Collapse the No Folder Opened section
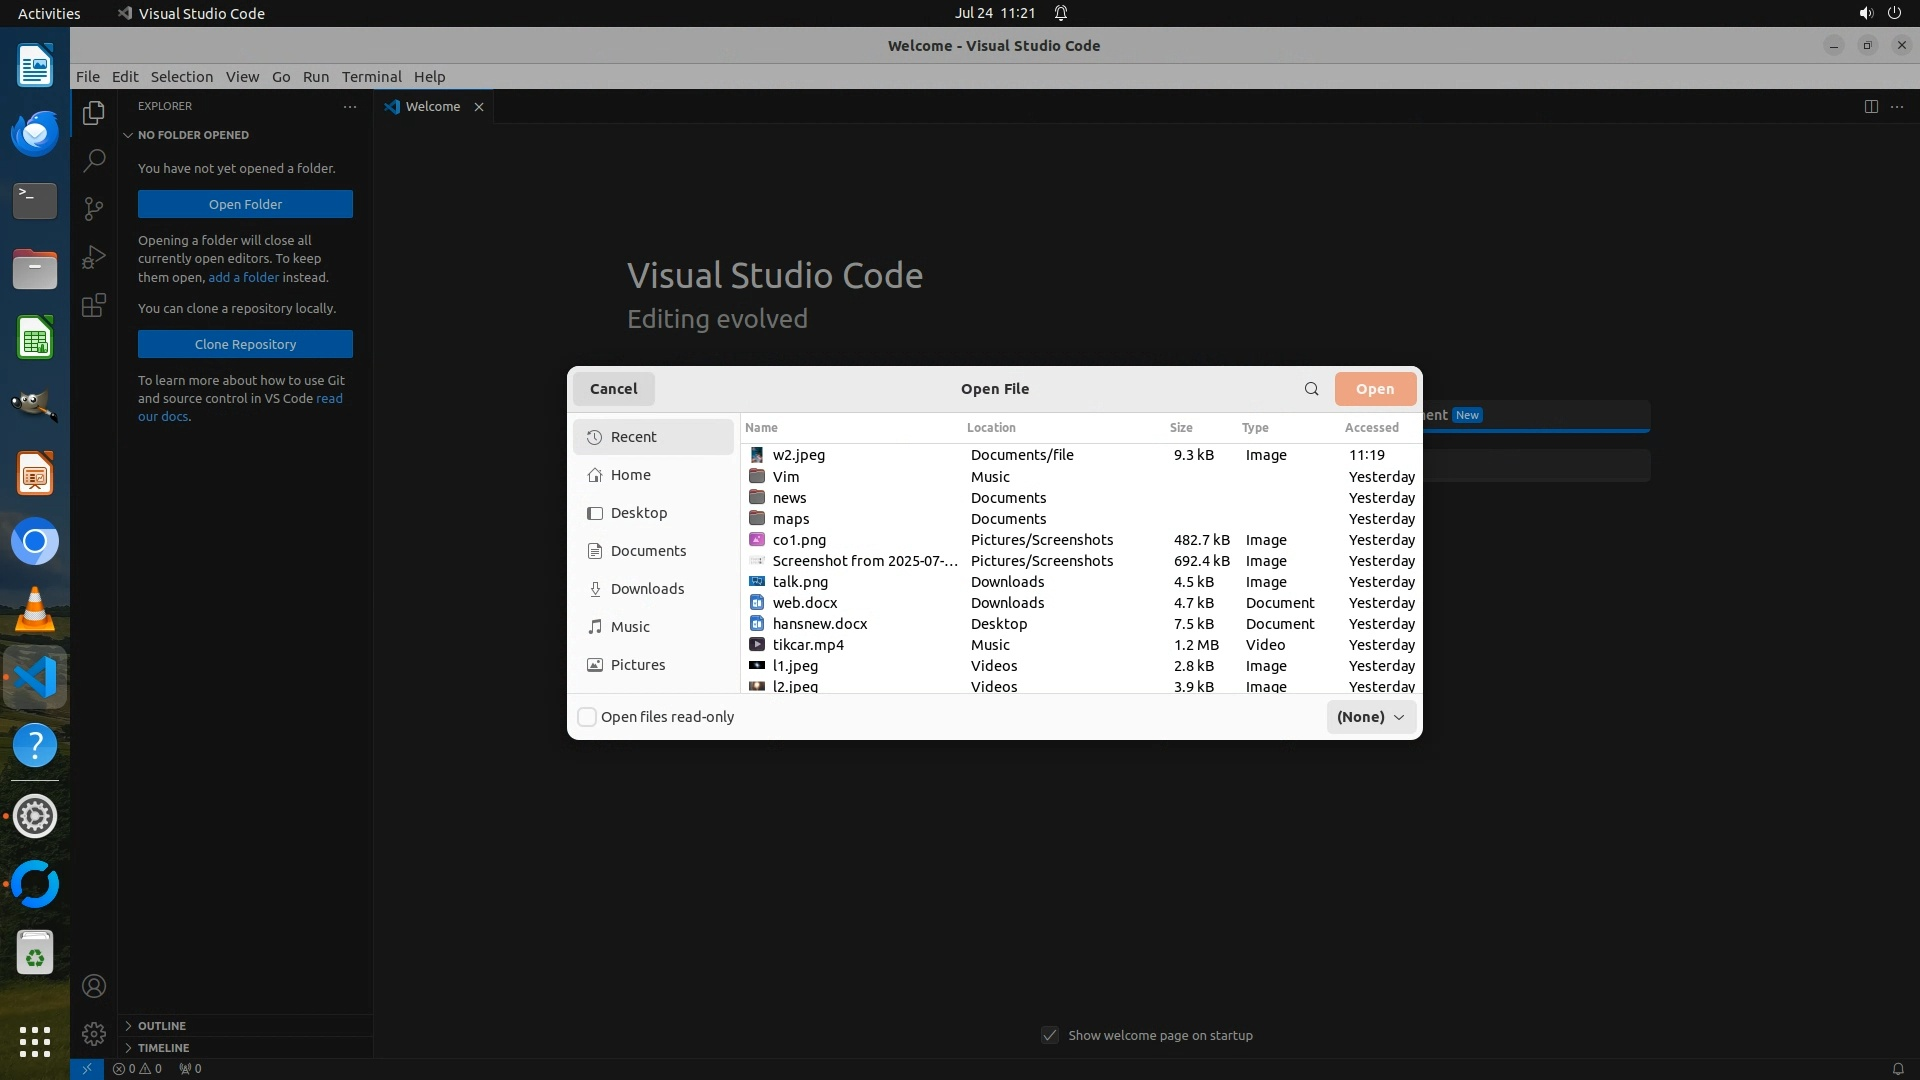This screenshot has width=1920, height=1080. pos(192,135)
